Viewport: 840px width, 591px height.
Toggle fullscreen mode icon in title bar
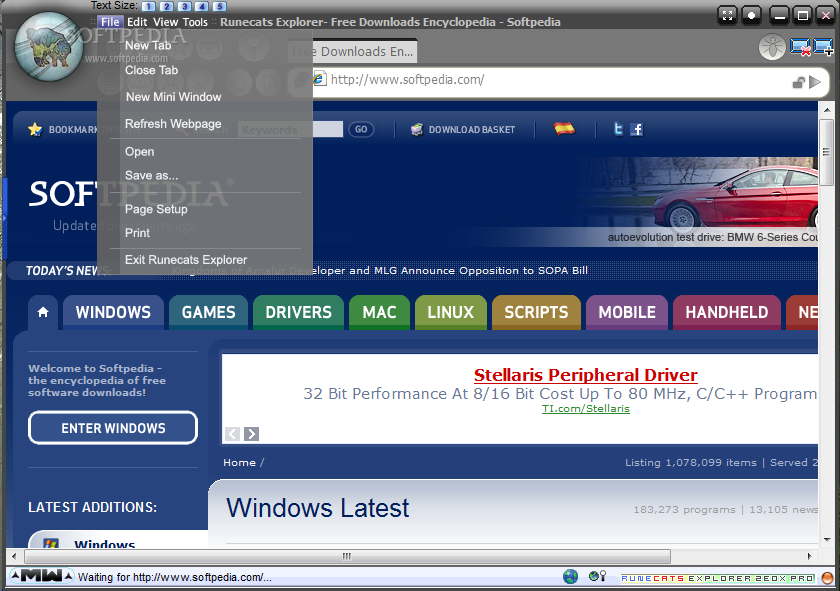click(727, 15)
